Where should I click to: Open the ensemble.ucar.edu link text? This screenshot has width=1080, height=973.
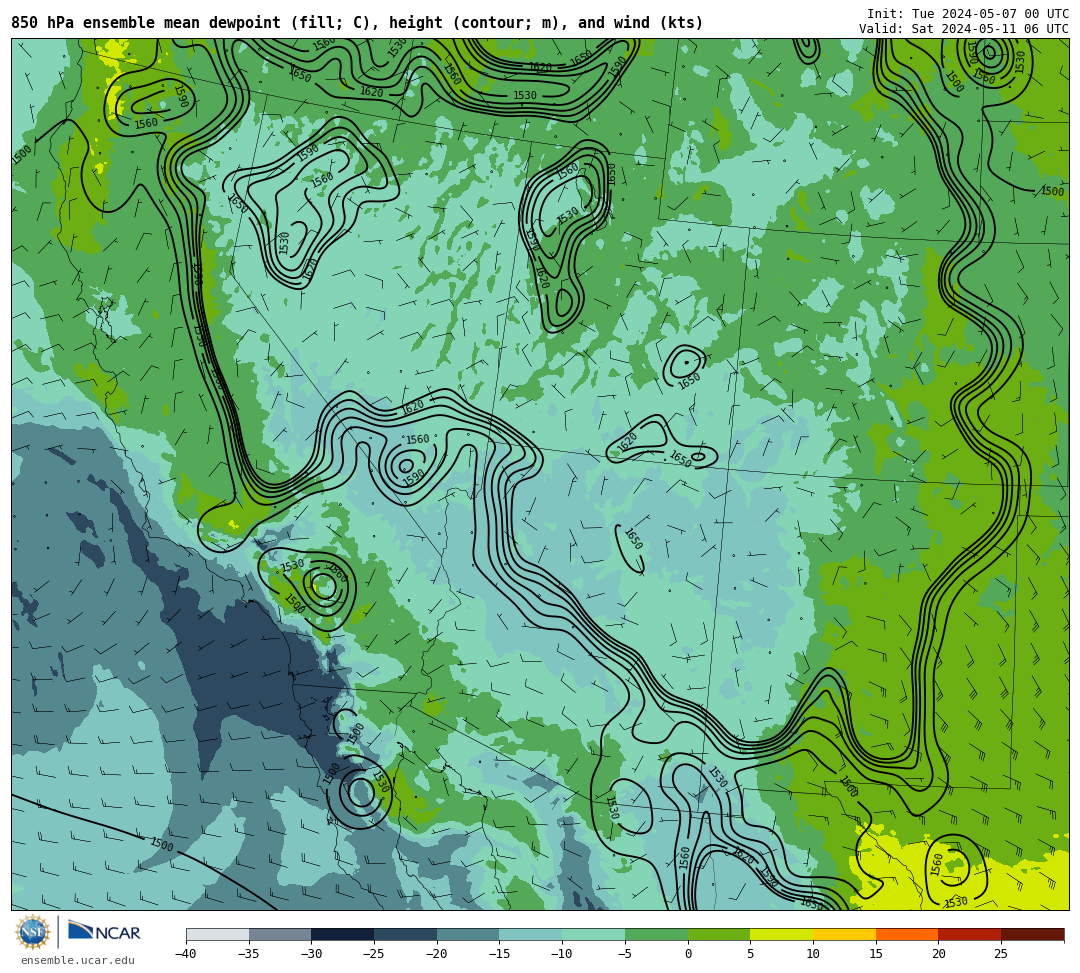click(x=78, y=960)
